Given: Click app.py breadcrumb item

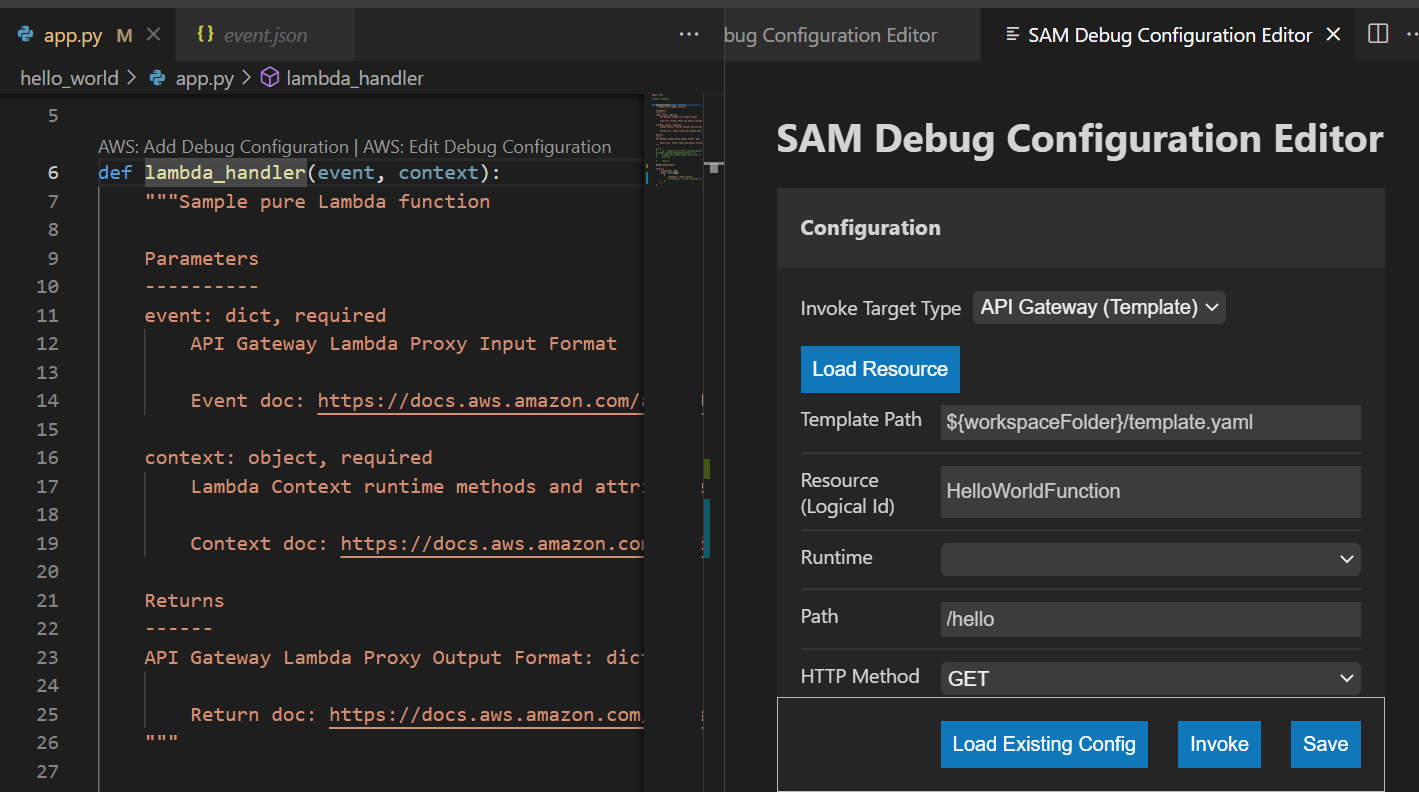Looking at the screenshot, I should 204,78.
